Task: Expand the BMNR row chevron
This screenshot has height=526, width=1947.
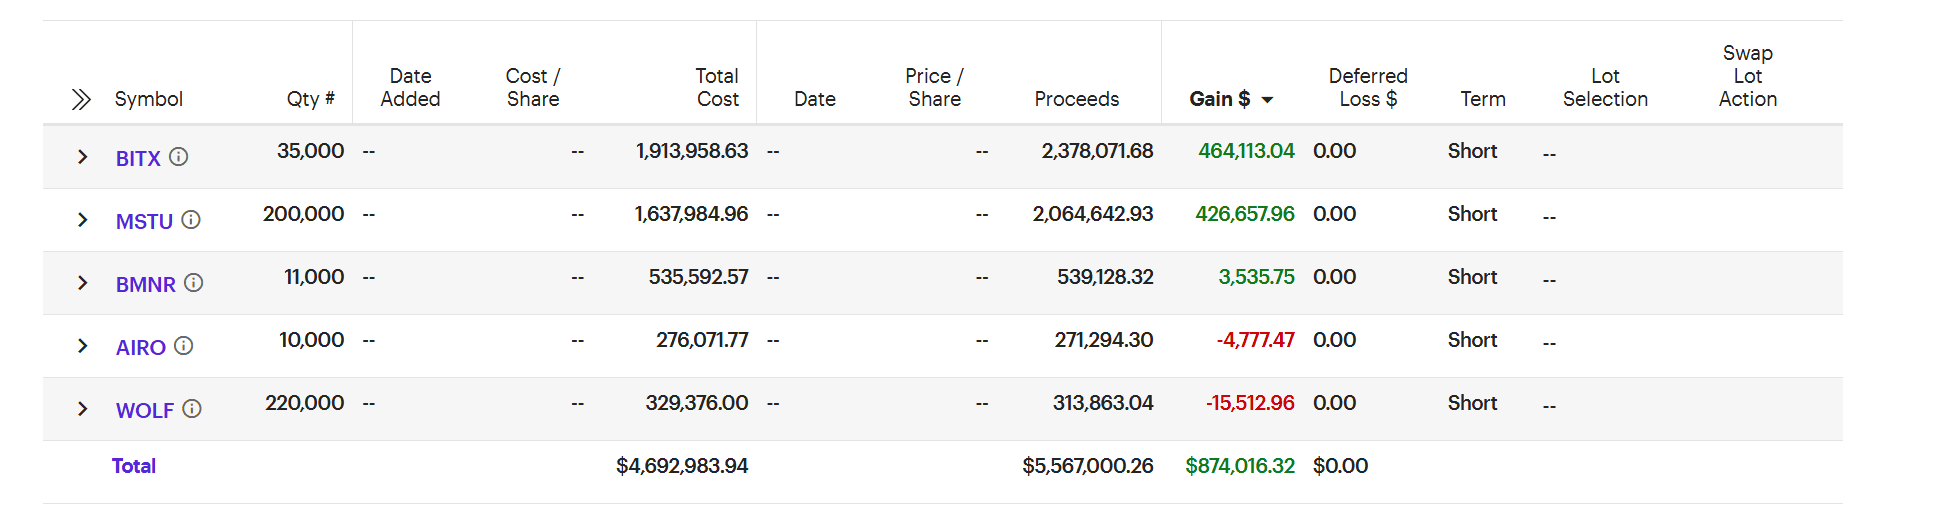Action: (x=83, y=283)
